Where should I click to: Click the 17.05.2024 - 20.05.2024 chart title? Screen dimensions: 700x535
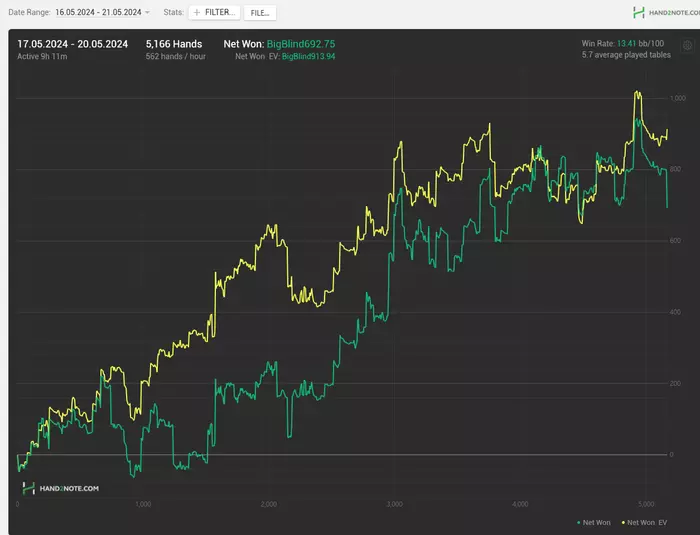coord(72,44)
